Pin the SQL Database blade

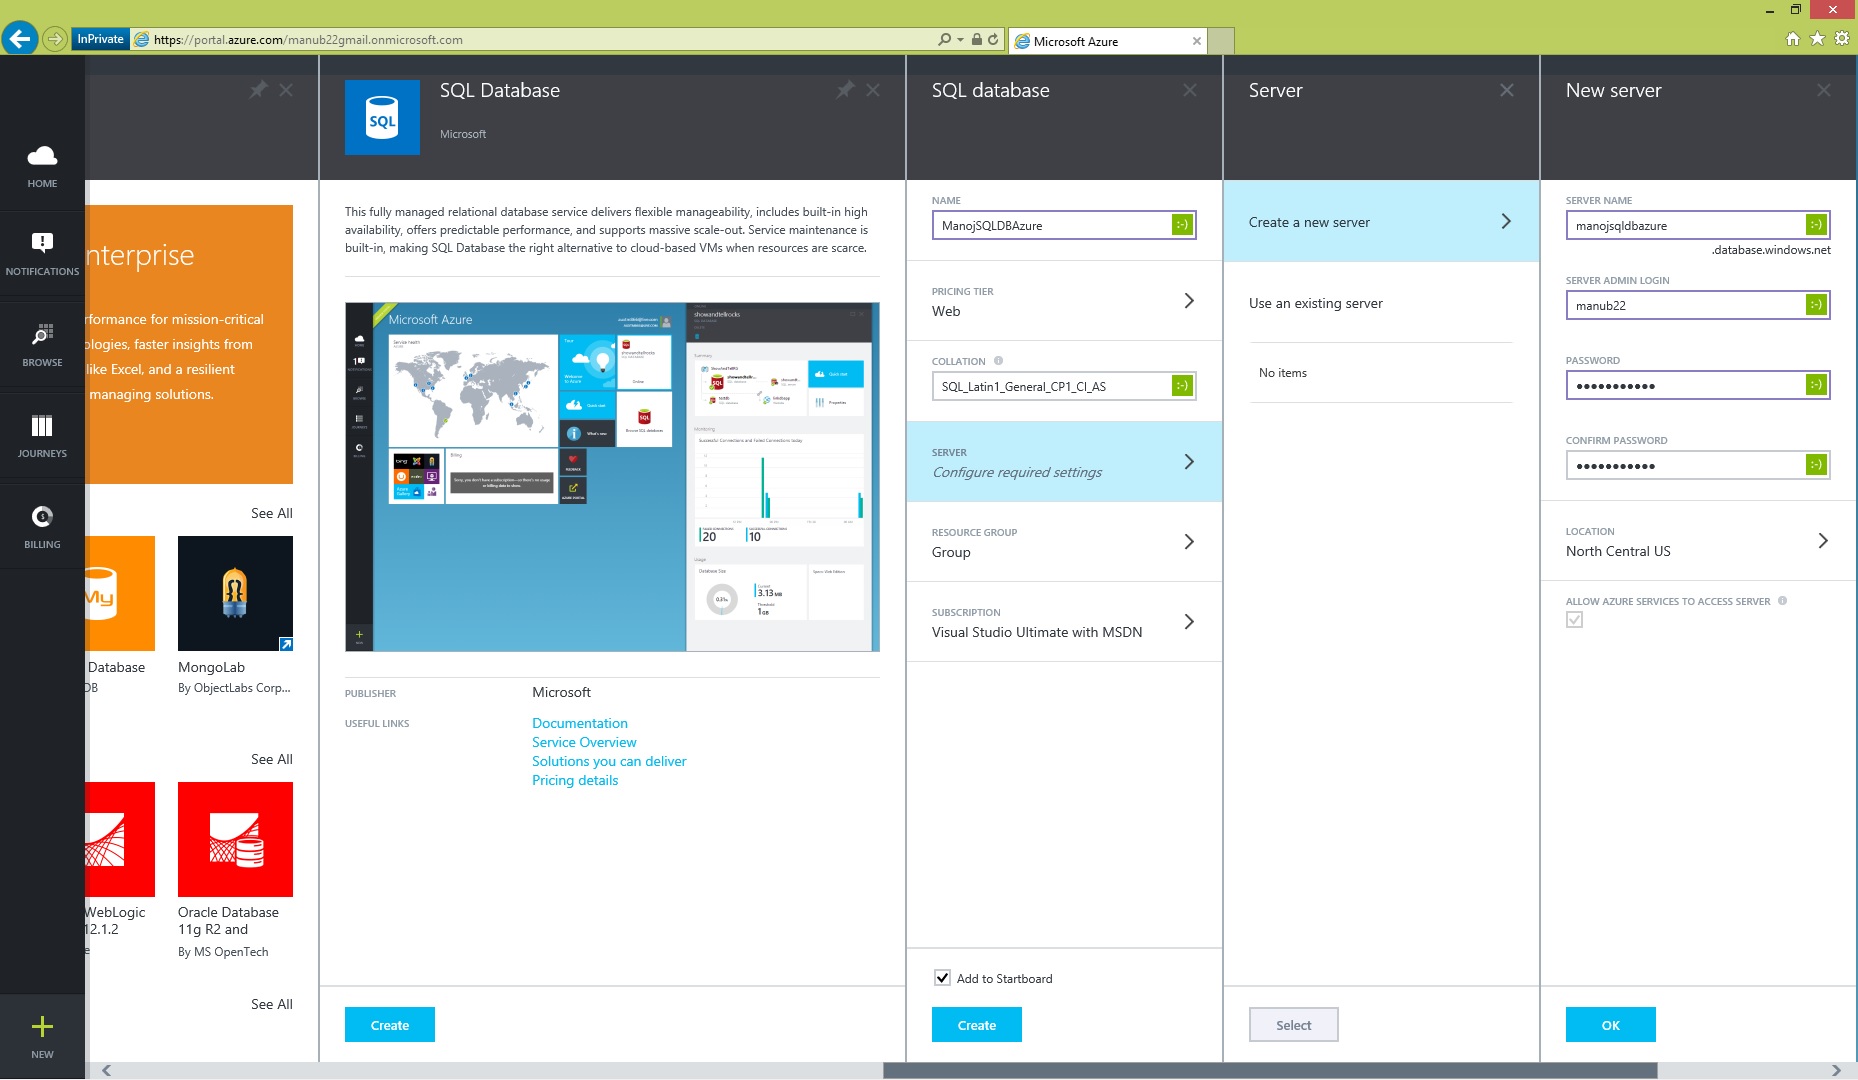[845, 90]
